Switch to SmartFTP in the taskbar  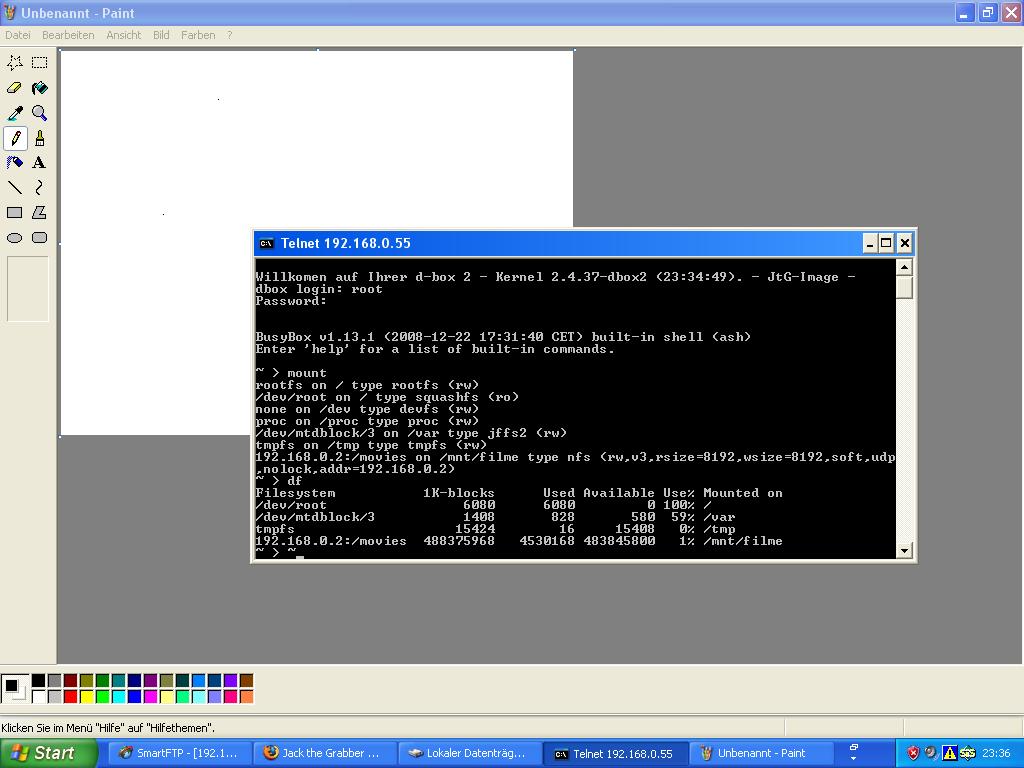click(179, 753)
